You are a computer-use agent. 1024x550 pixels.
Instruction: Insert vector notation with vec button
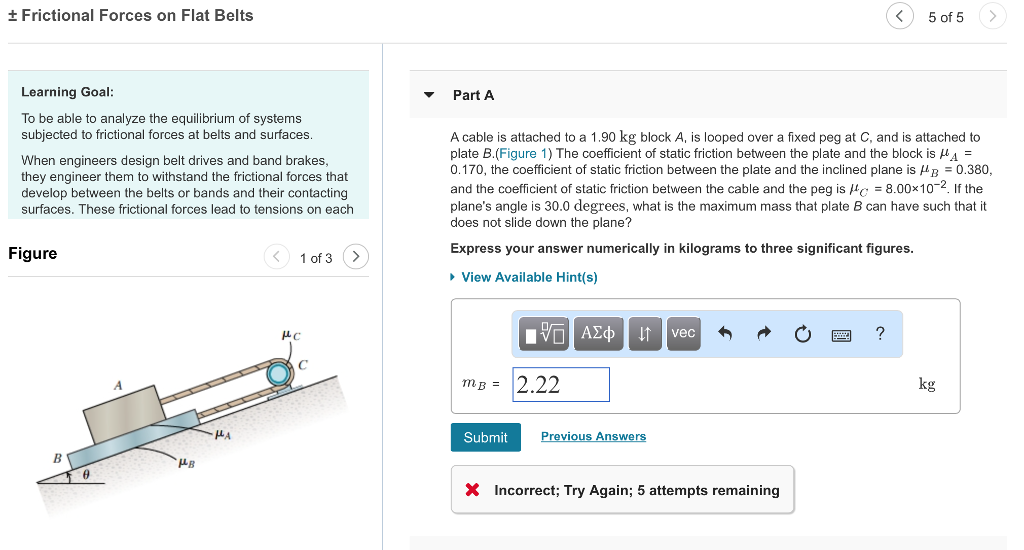[x=683, y=333]
